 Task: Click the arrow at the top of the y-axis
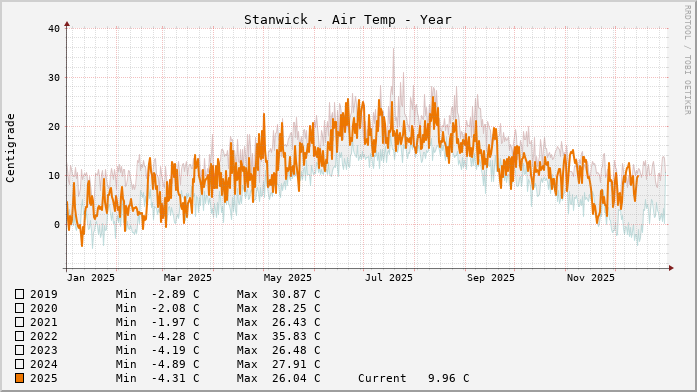click(67, 24)
